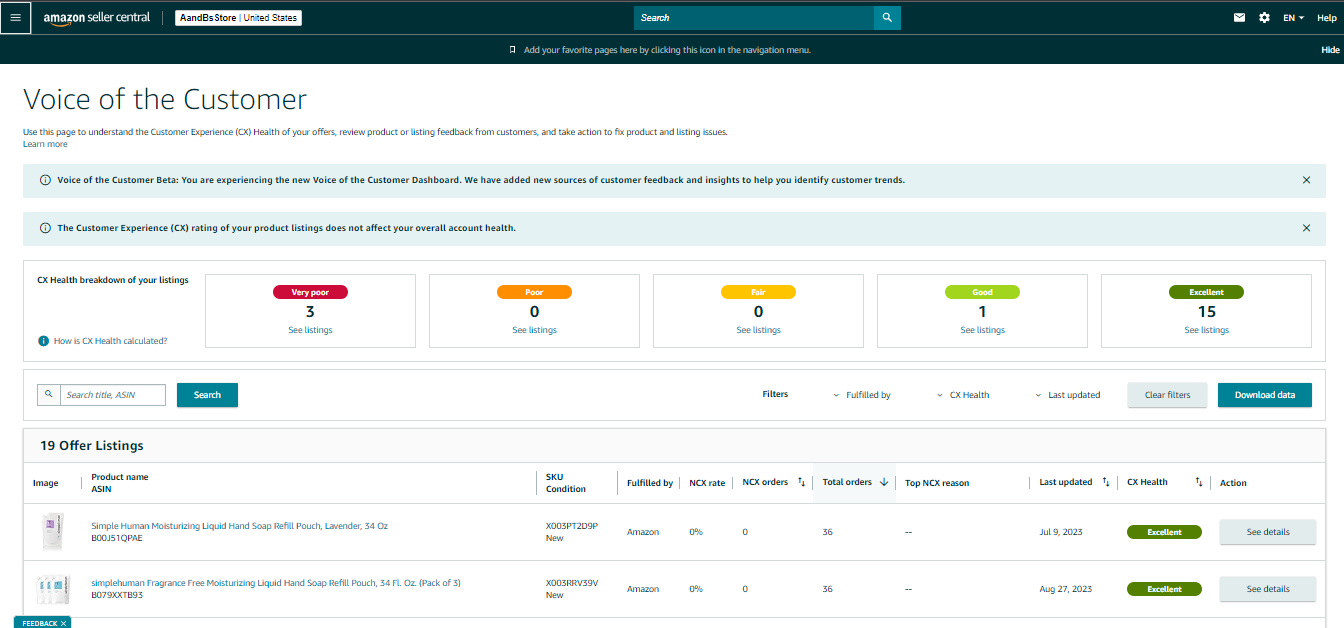1344x628 pixels.
Task: Sort by CX Health column arrows
Action: click(1199, 482)
